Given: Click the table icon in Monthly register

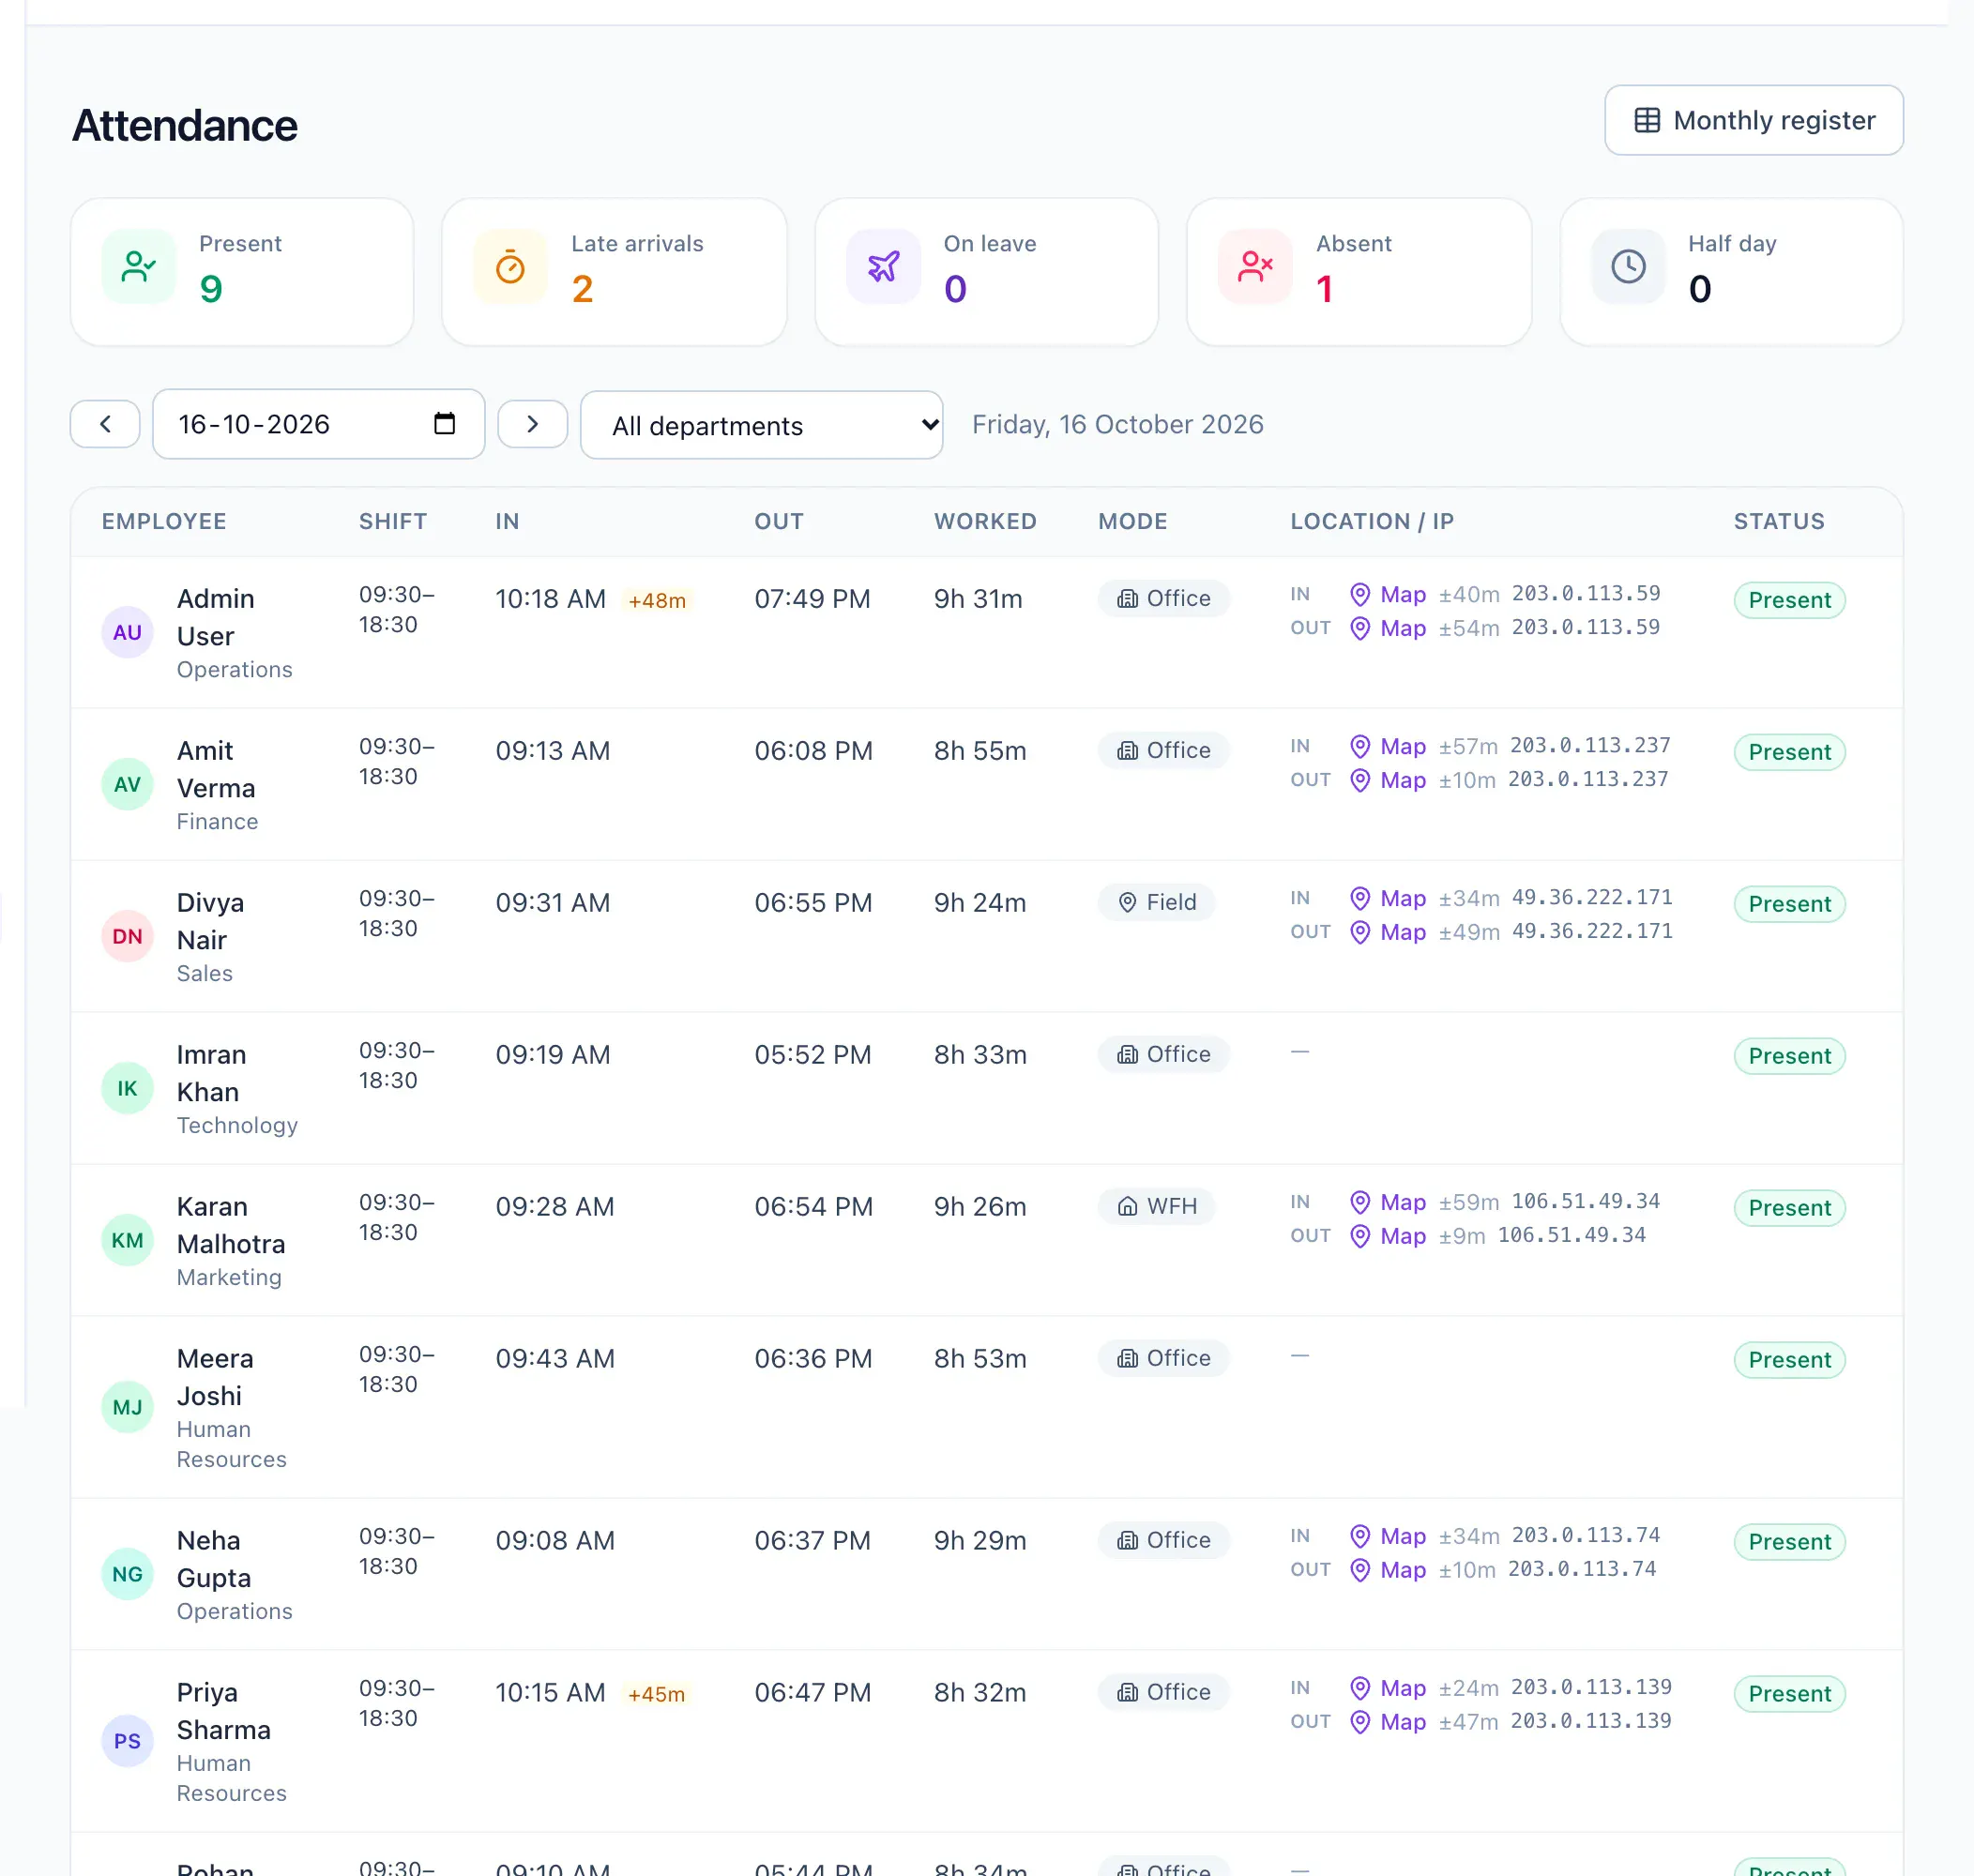Looking at the screenshot, I should (x=1646, y=120).
